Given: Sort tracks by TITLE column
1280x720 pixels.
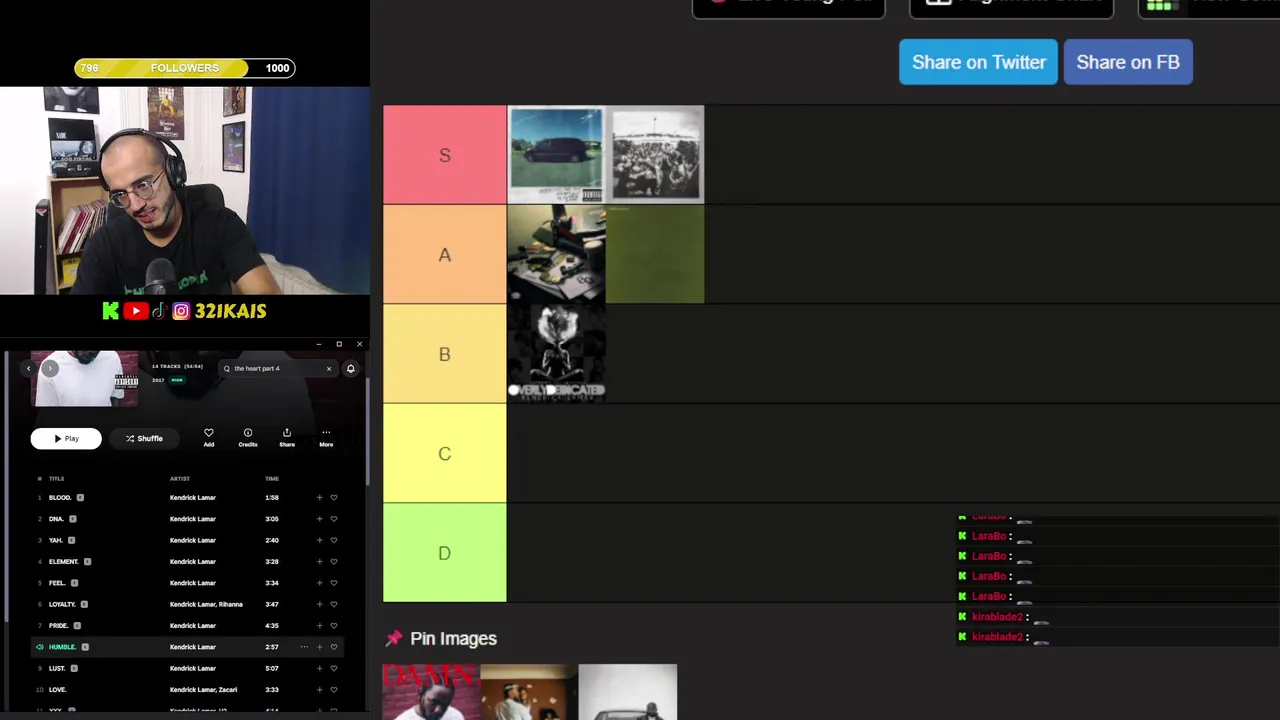Looking at the screenshot, I should 56,479.
